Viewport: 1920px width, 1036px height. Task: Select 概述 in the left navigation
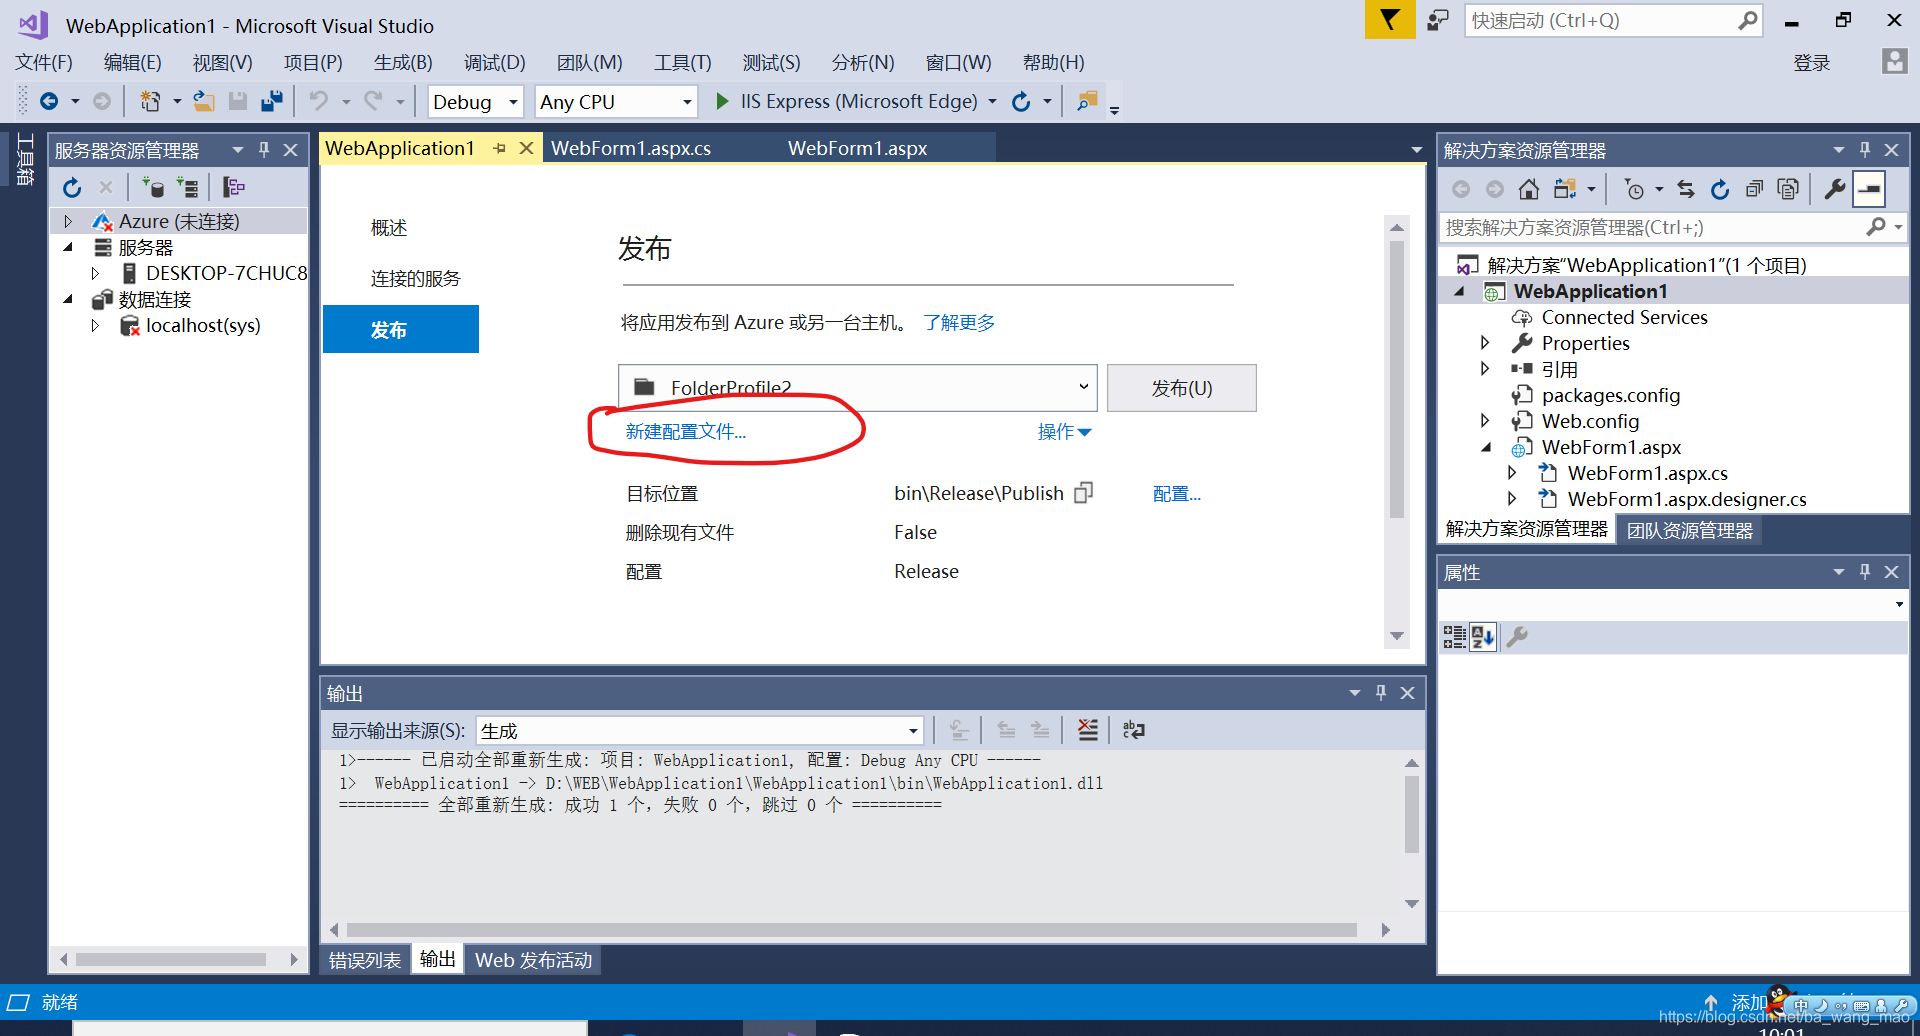(389, 228)
